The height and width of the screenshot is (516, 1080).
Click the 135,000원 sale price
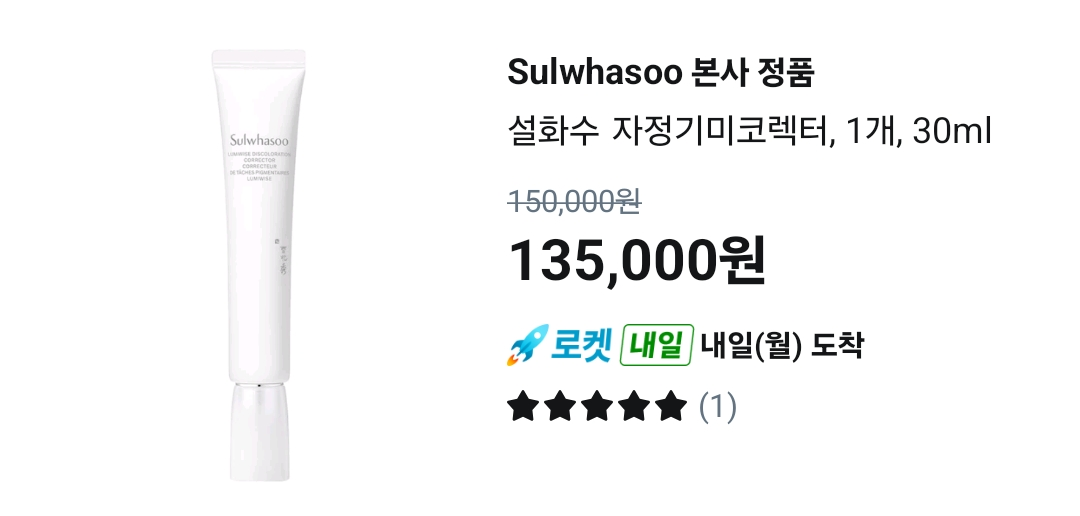coord(636,261)
